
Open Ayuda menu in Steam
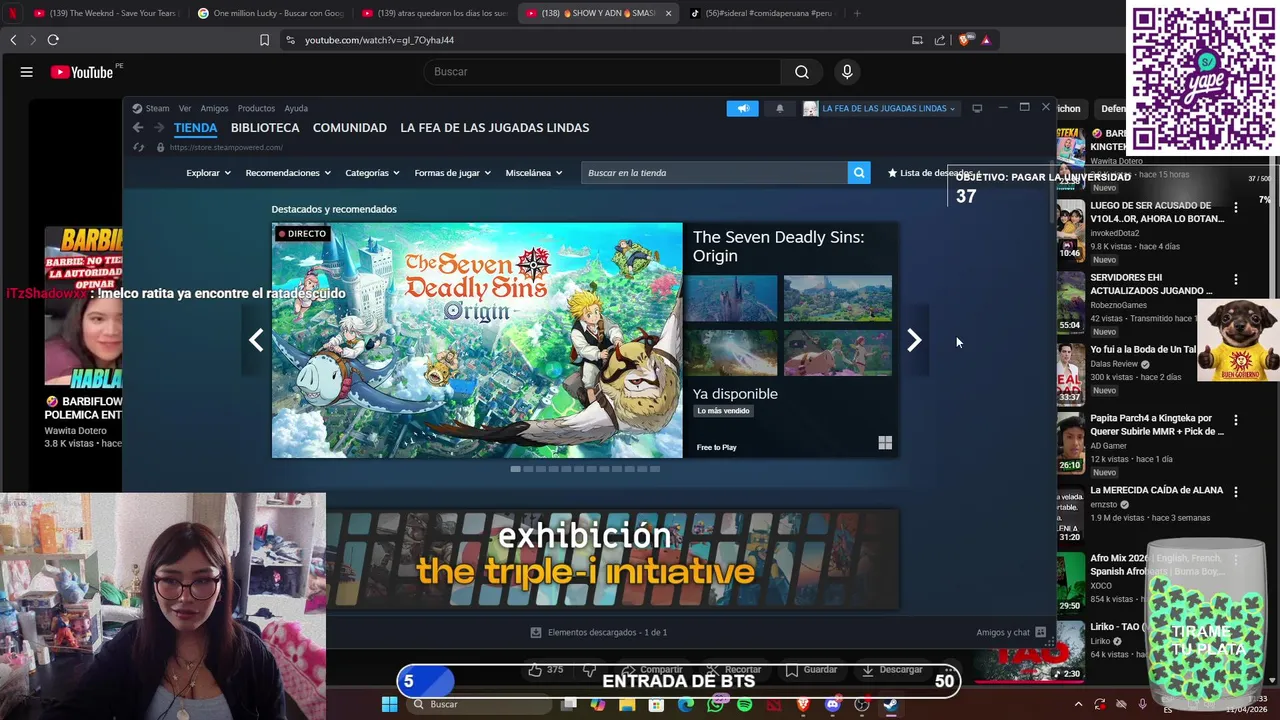[x=296, y=108]
